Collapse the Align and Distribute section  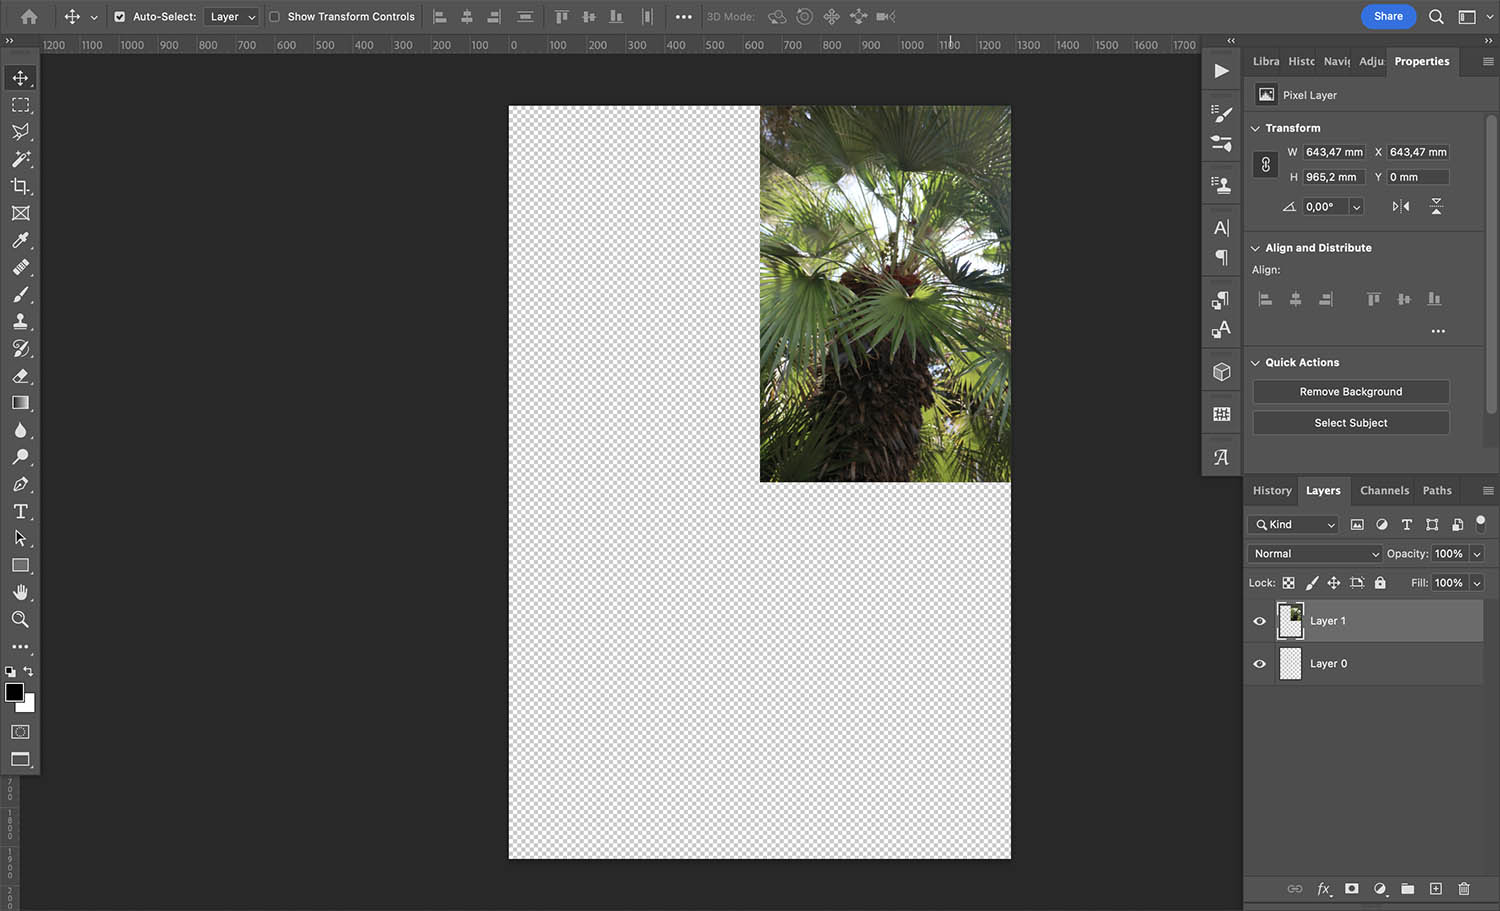1256,247
